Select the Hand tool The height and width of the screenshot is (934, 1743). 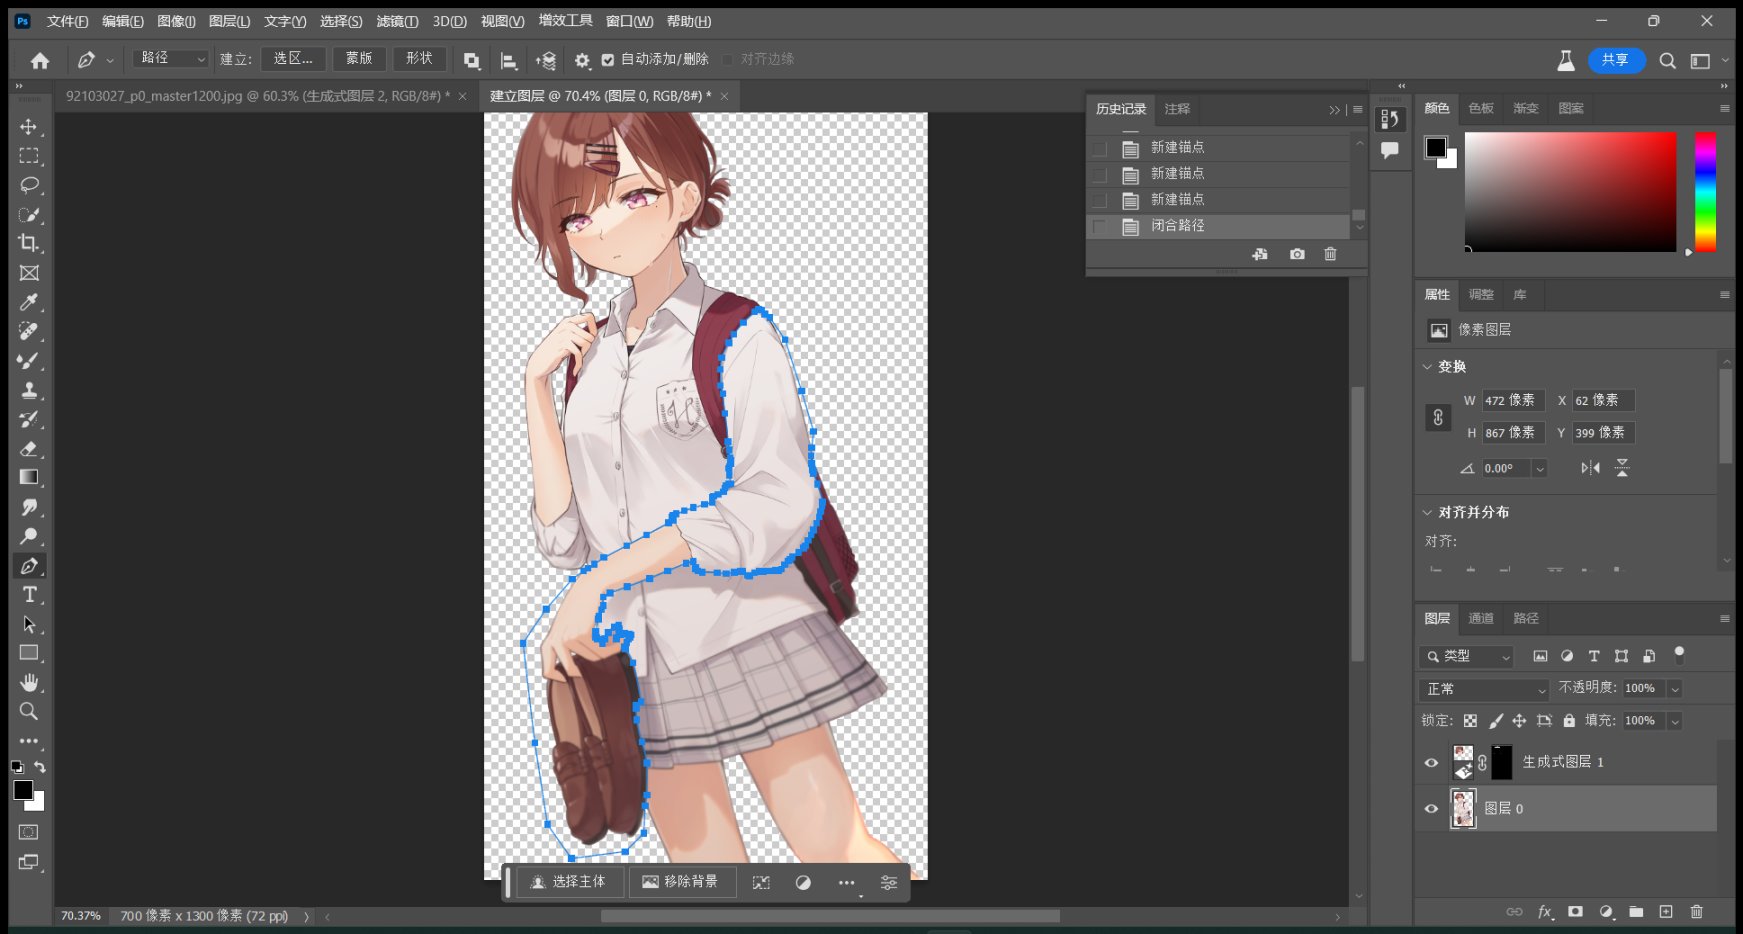[x=29, y=682]
